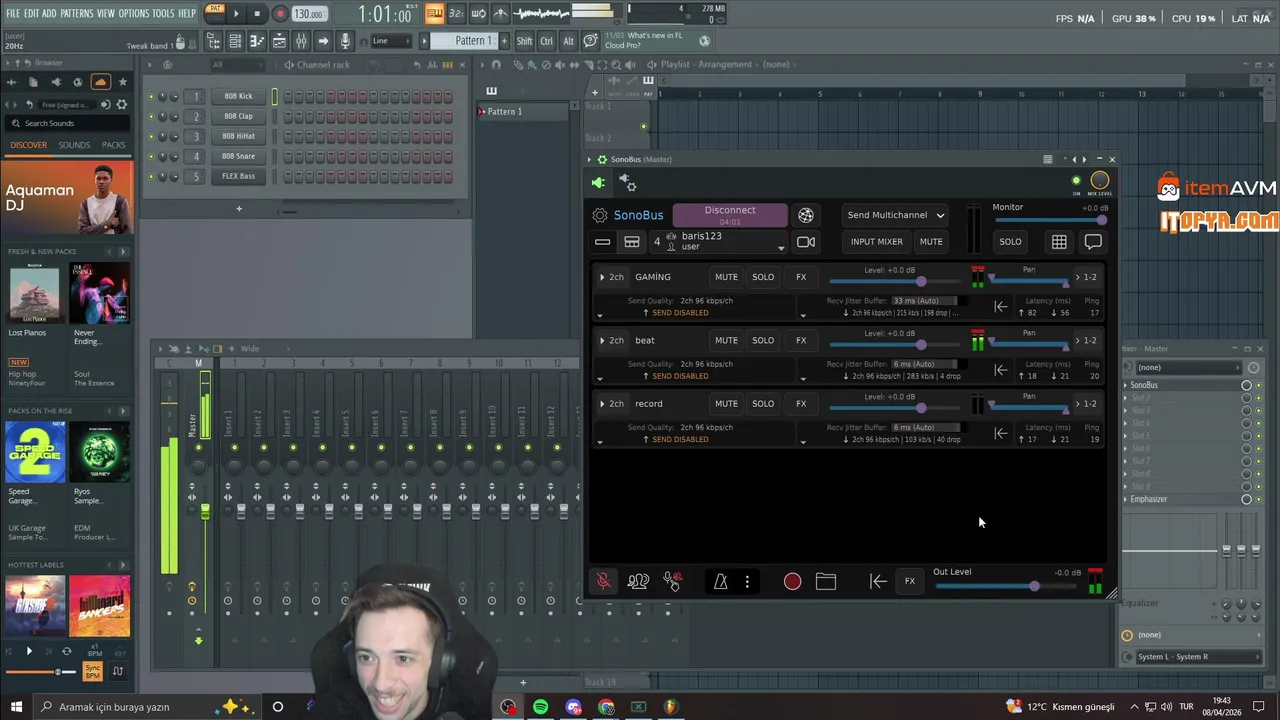This screenshot has width=1280, height=720.
Task: Reset record peer jitter buffer arrow icon
Action: click(1001, 433)
